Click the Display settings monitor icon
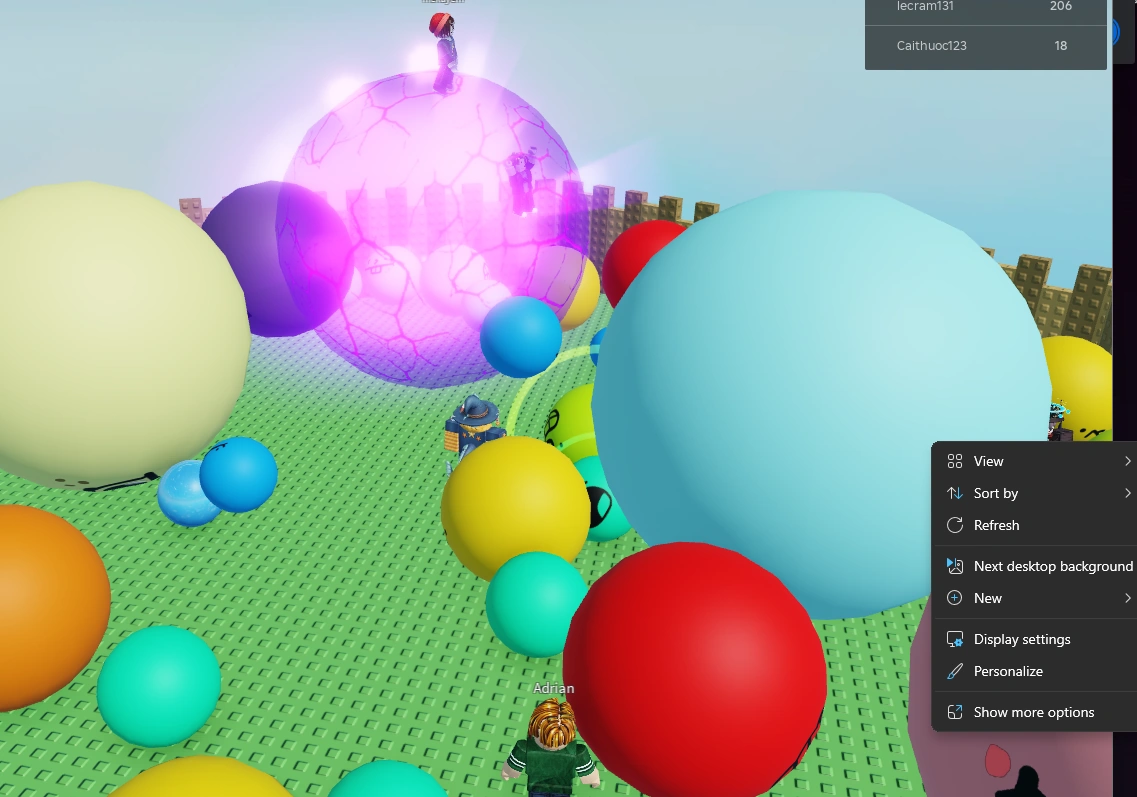The height and width of the screenshot is (797, 1137). (955, 639)
